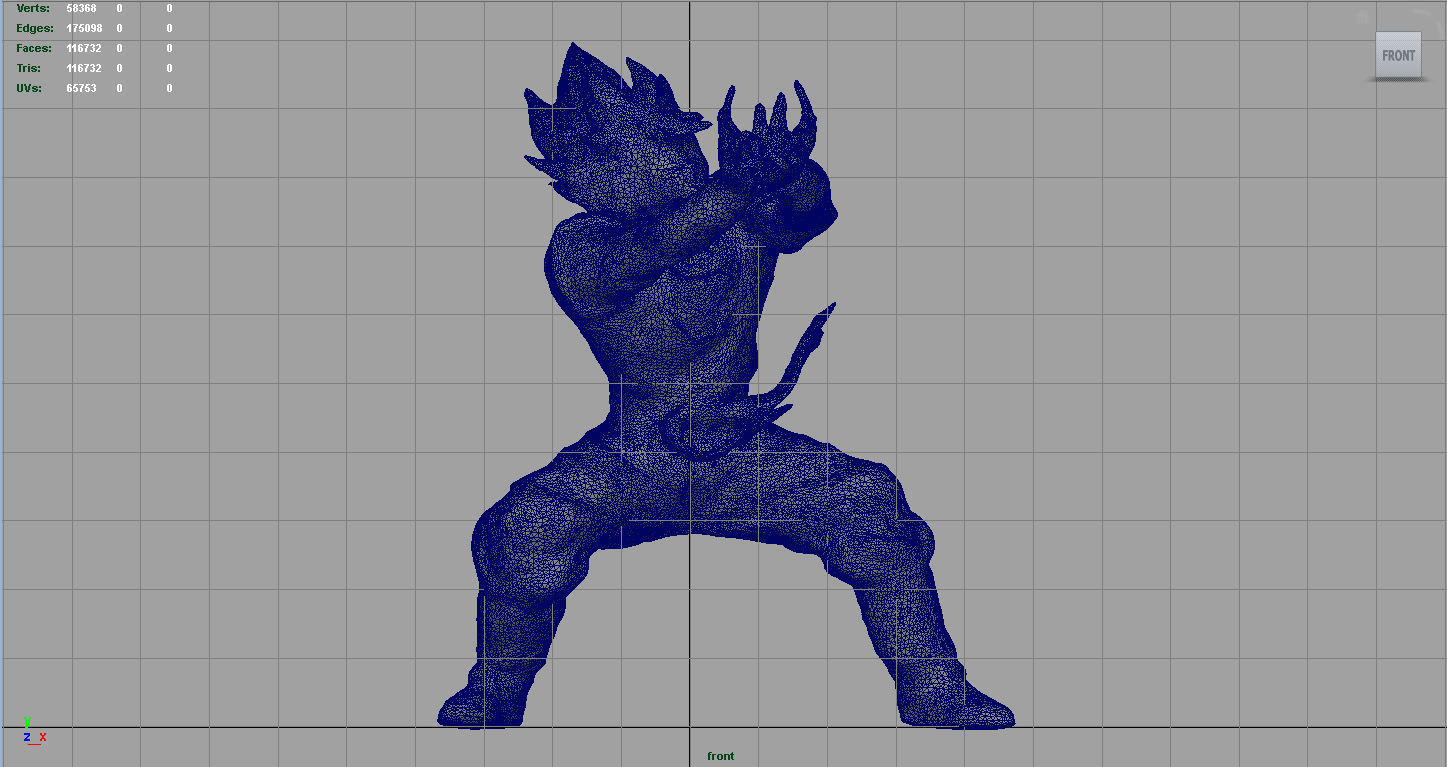Click the 'Verts:' heads-up label
This screenshot has width=1447, height=767.
click(x=33, y=8)
